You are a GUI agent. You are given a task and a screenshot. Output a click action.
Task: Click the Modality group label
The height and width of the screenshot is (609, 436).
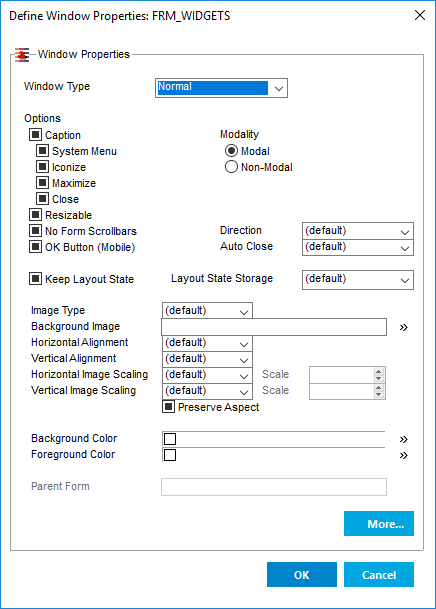(x=239, y=134)
